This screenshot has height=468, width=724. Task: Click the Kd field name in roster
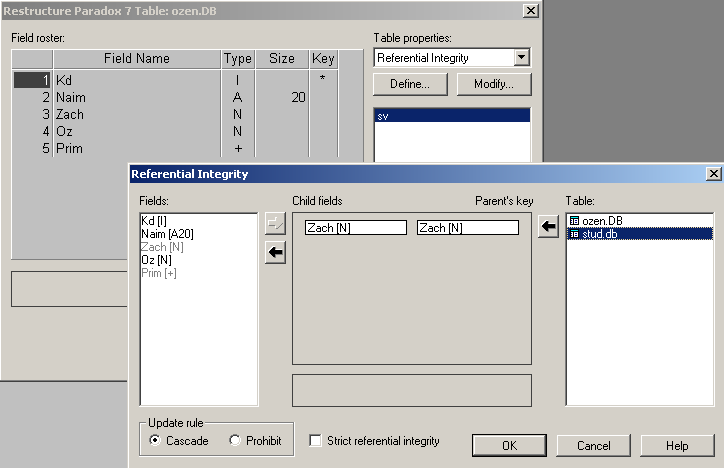pos(64,80)
